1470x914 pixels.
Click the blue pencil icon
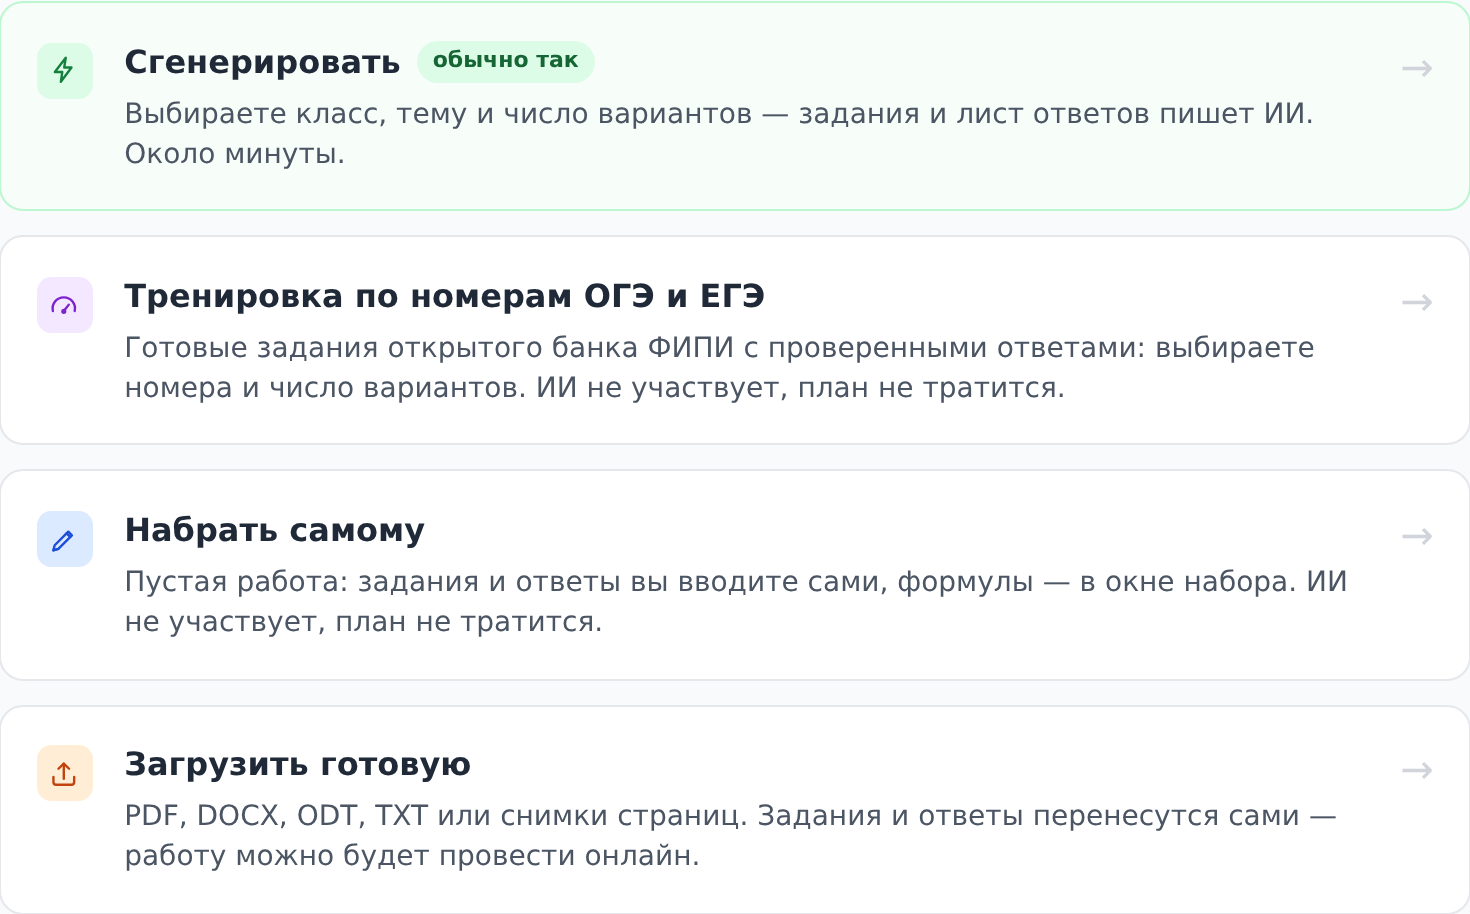click(64, 539)
